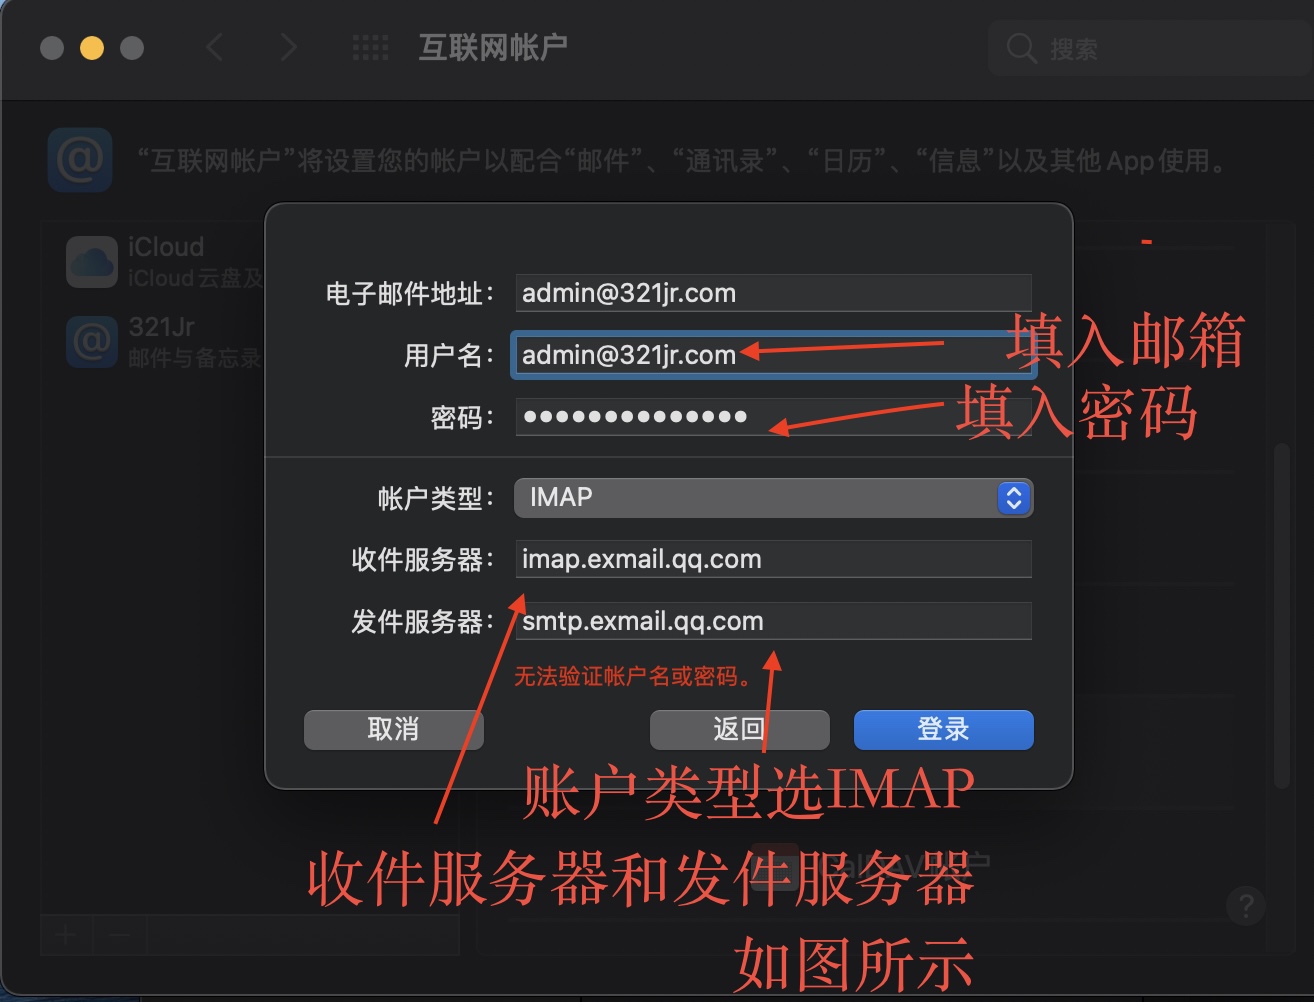Click the 互联网帐户 window title
This screenshot has height=1002, width=1314.
pyautogui.click(x=493, y=47)
